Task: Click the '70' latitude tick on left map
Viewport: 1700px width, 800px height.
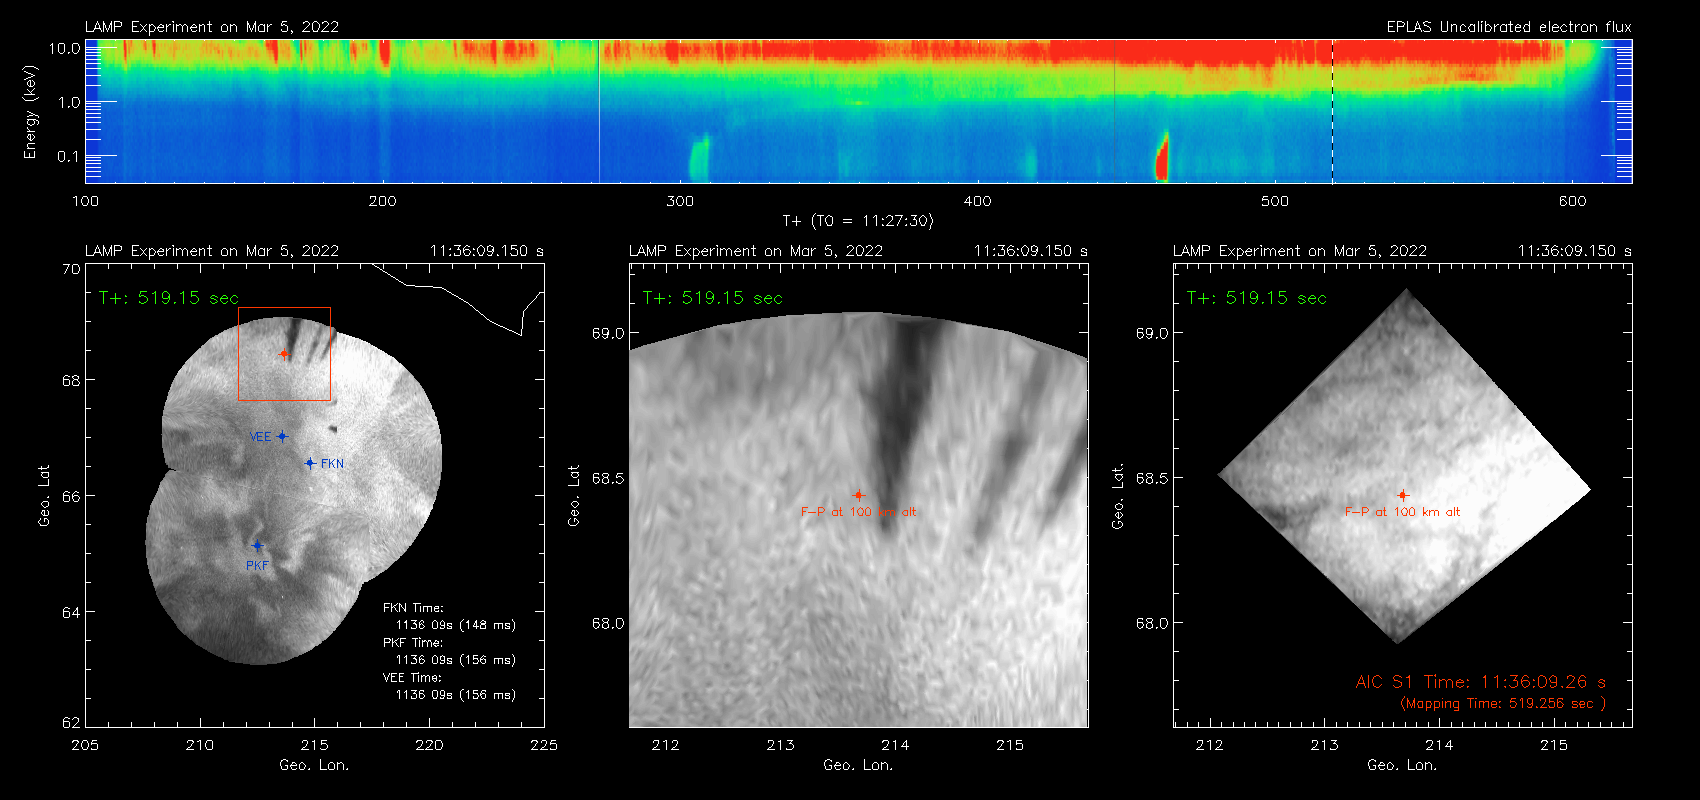Action: 71,269
